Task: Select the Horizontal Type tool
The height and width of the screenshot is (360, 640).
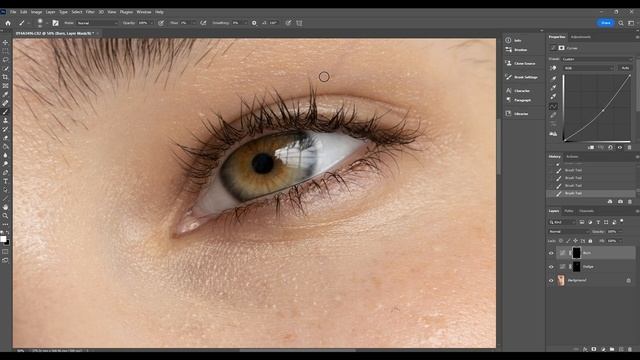Action: (5, 181)
